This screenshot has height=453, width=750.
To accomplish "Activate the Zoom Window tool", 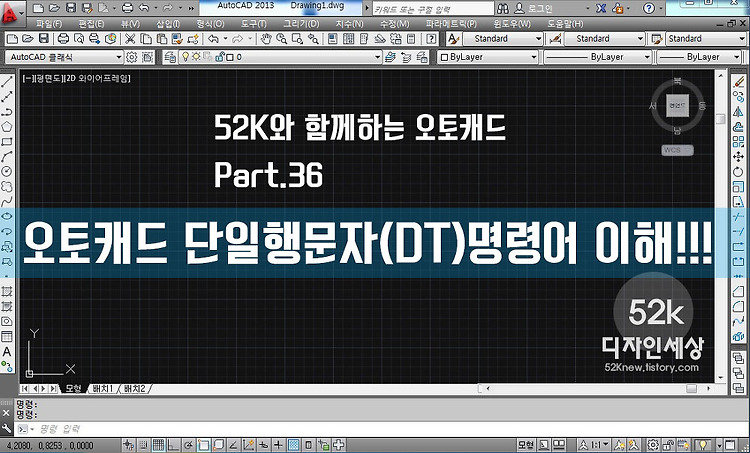I will 297,39.
